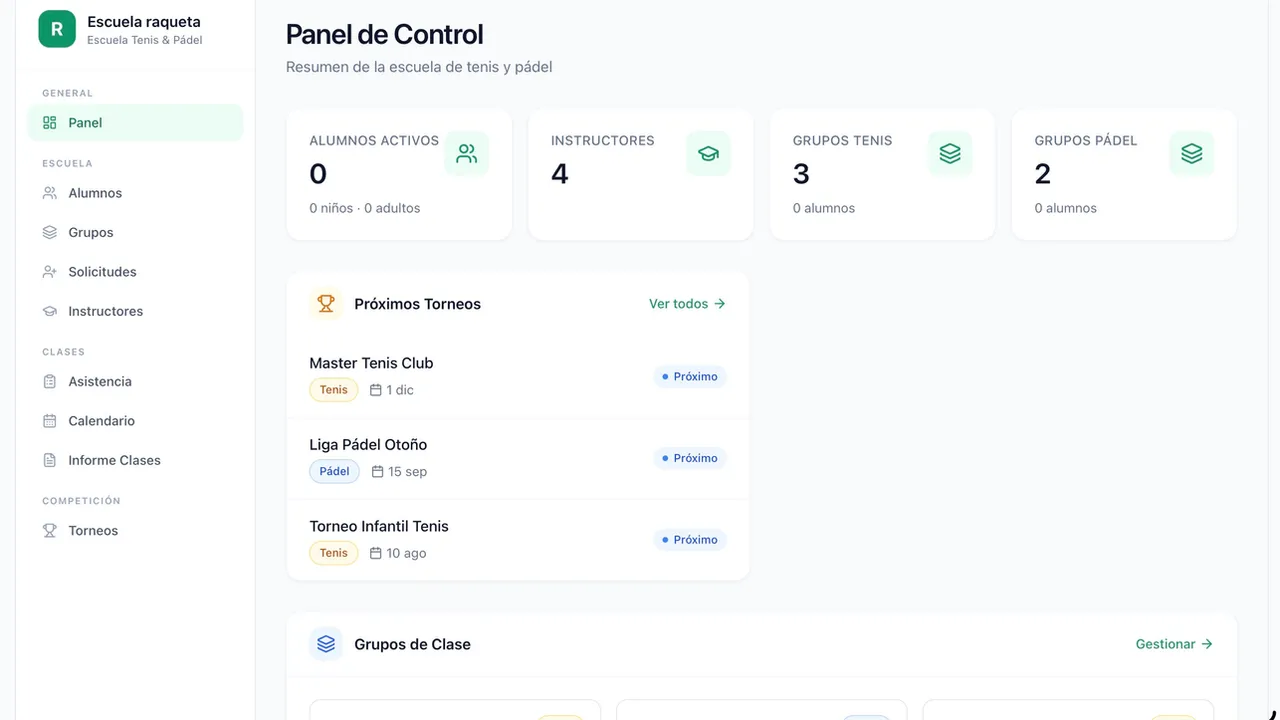1280x720 pixels.
Task: Click Gestionar link for class groups
Action: click(1174, 644)
